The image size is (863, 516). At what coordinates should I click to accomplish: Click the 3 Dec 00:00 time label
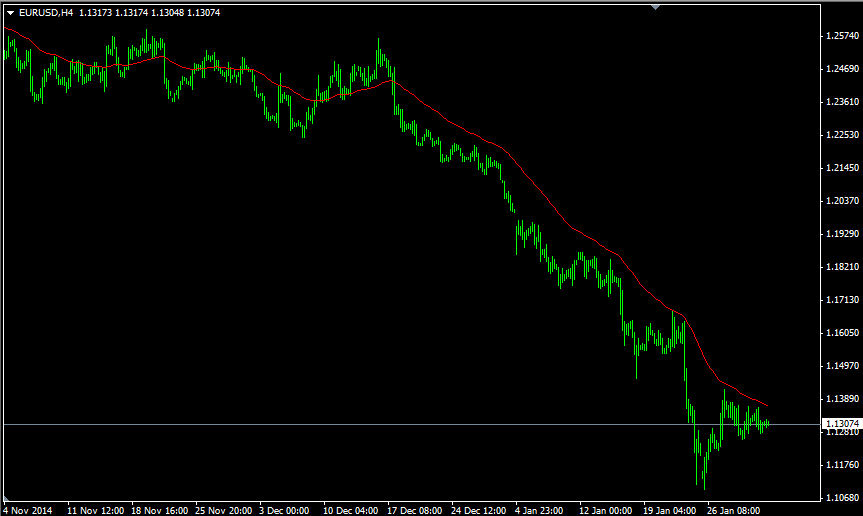pyautogui.click(x=284, y=510)
